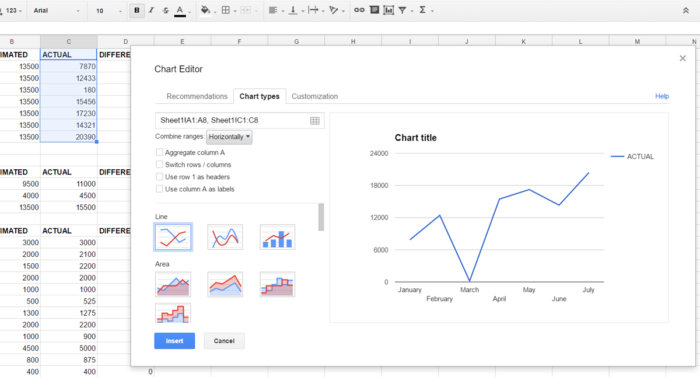The width and height of the screenshot is (700, 377).
Task: Open the text color picker
Action: click(180, 11)
